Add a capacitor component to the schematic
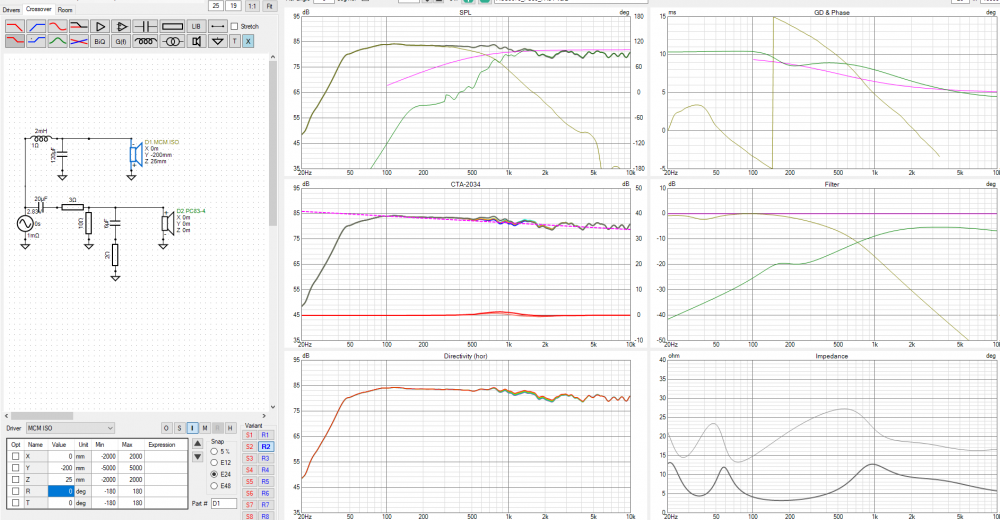Screen dimensions: 1000x520 (146, 25)
